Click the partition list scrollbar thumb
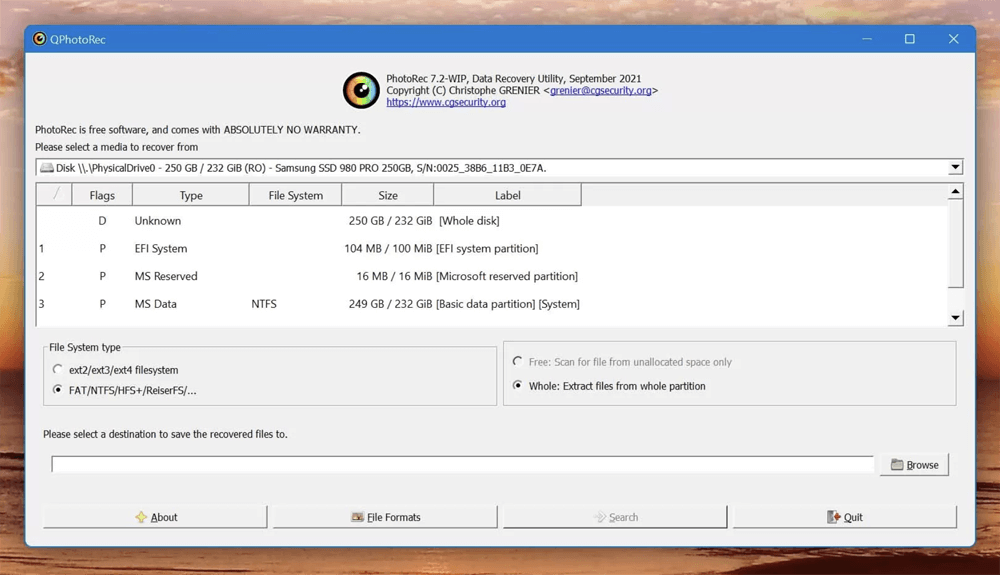Image resolution: width=1000 pixels, height=575 pixels. (x=955, y=244)
